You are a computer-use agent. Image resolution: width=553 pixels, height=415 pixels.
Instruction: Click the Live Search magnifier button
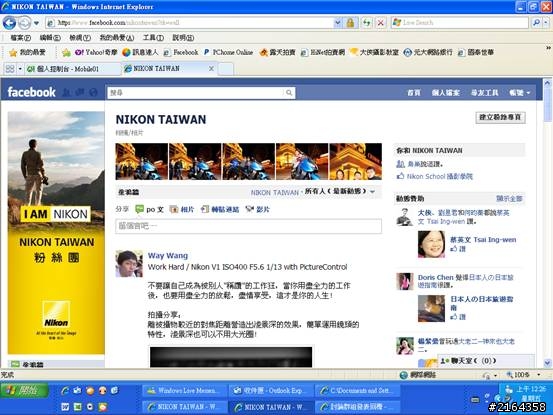[x=536, y=23]
